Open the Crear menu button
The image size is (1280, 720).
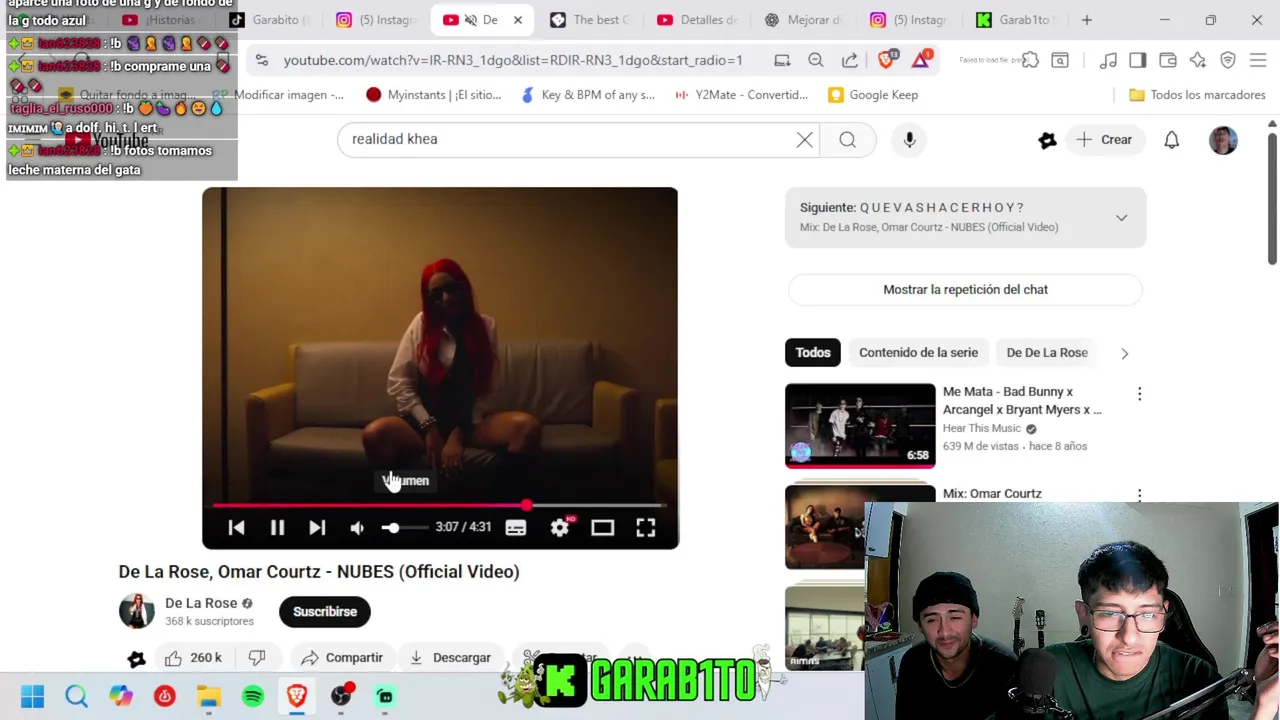(x=1105, y=140)
